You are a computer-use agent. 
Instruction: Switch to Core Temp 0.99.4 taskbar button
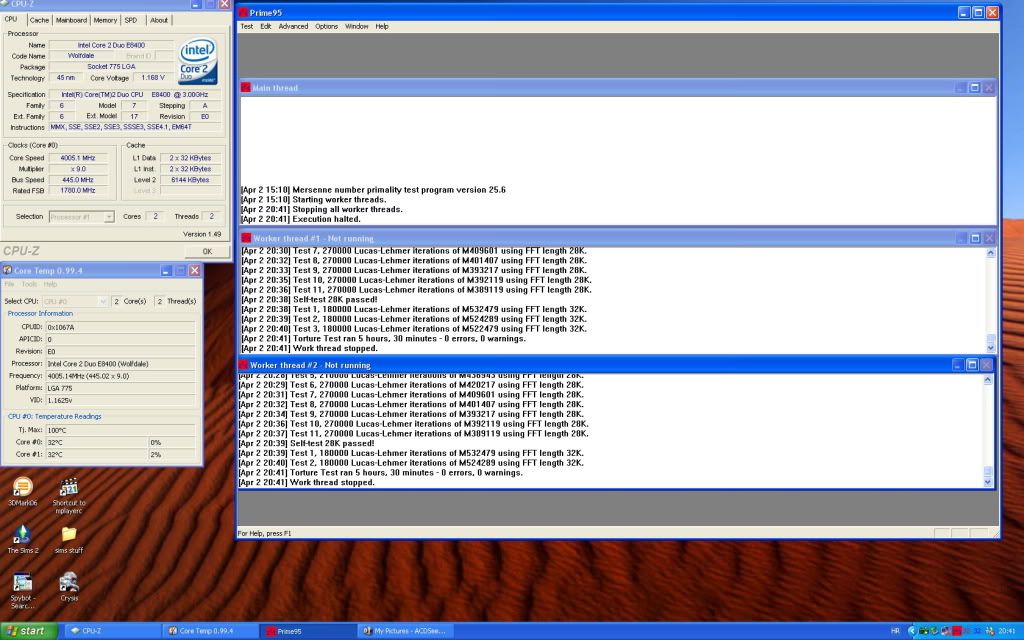[210, 631]
